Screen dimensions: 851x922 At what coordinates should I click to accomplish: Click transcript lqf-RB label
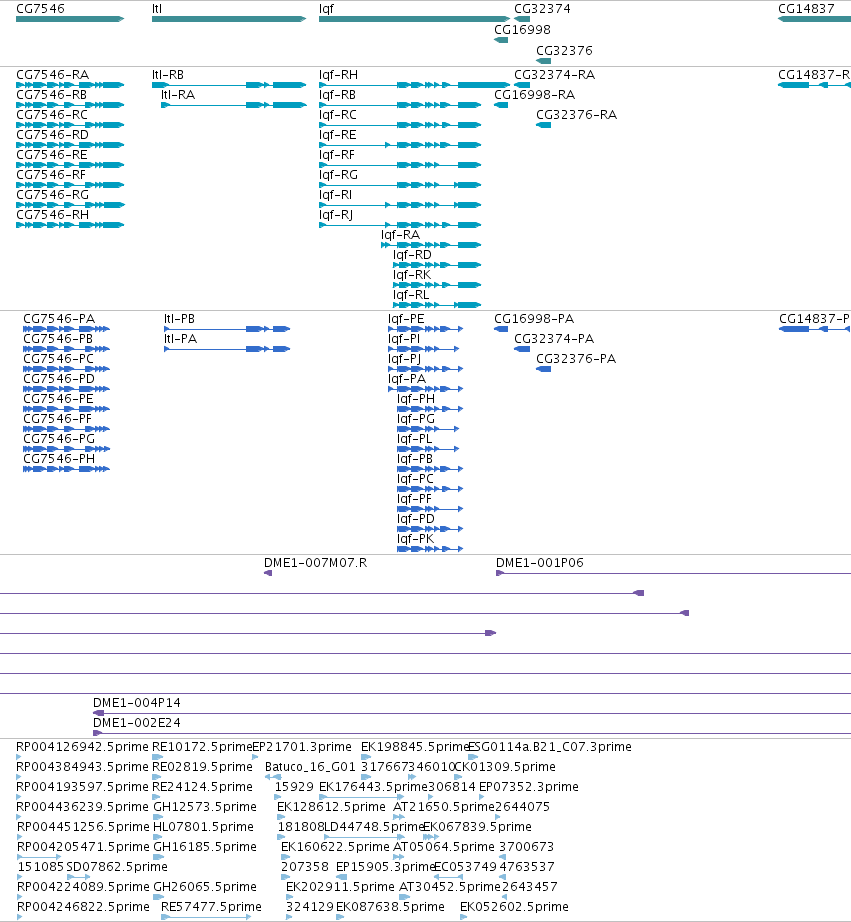[337, 95]
